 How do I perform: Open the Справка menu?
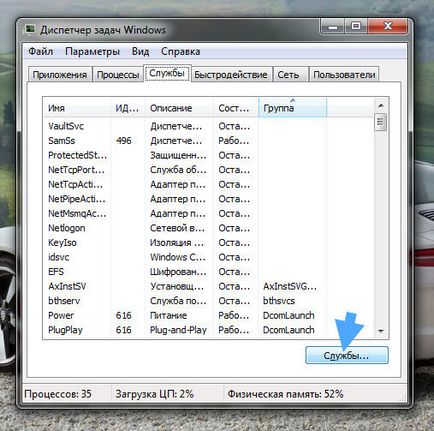(180, 52)
